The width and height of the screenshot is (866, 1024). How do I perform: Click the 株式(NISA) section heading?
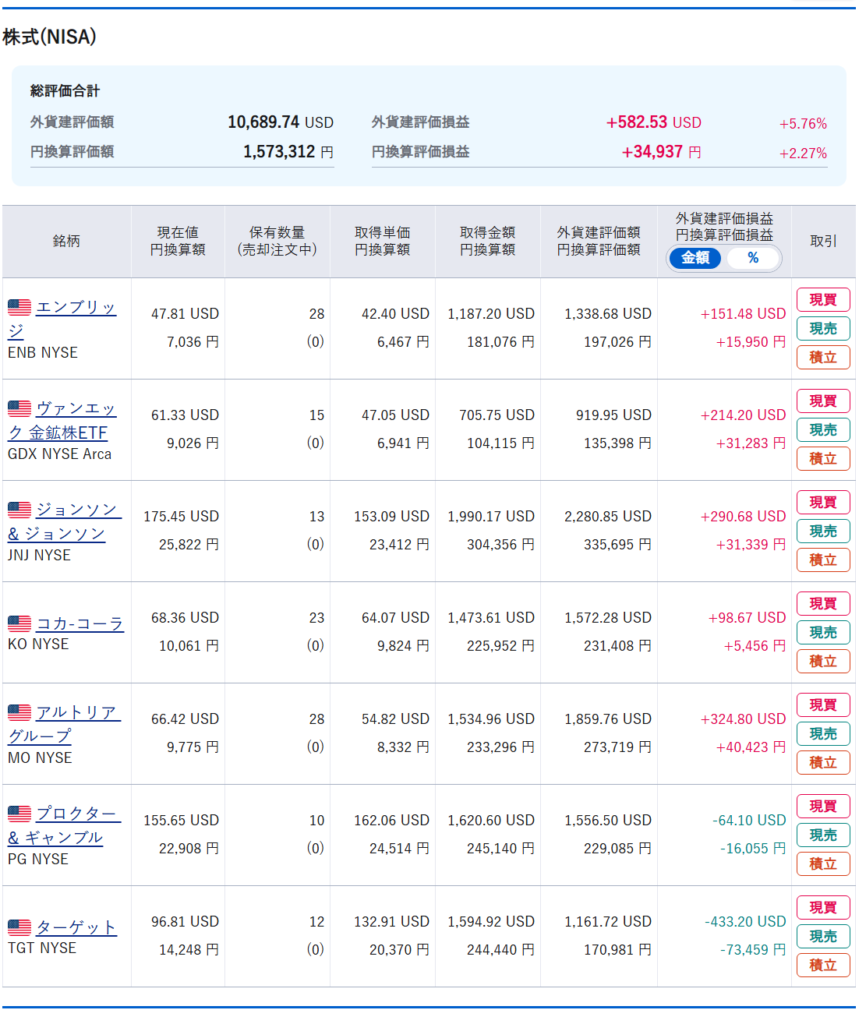point(50,37)
